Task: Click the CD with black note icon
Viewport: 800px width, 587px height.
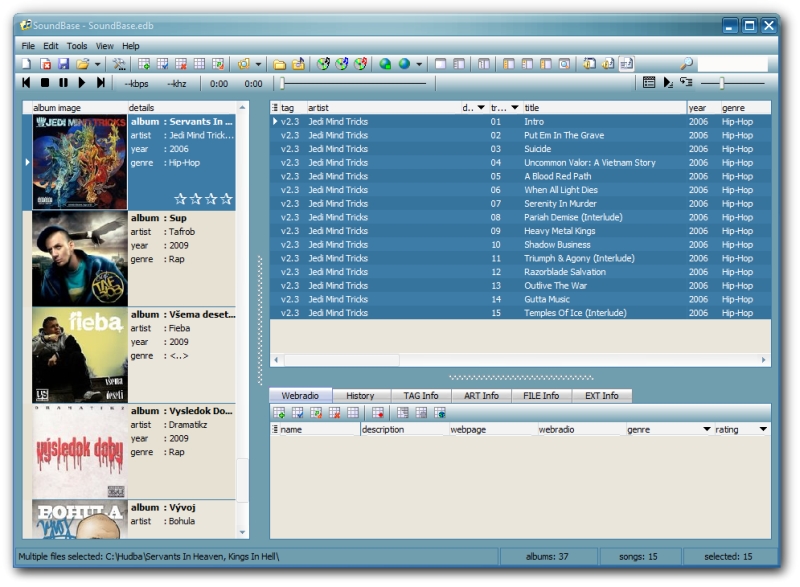Action: (x=323, y=64)
